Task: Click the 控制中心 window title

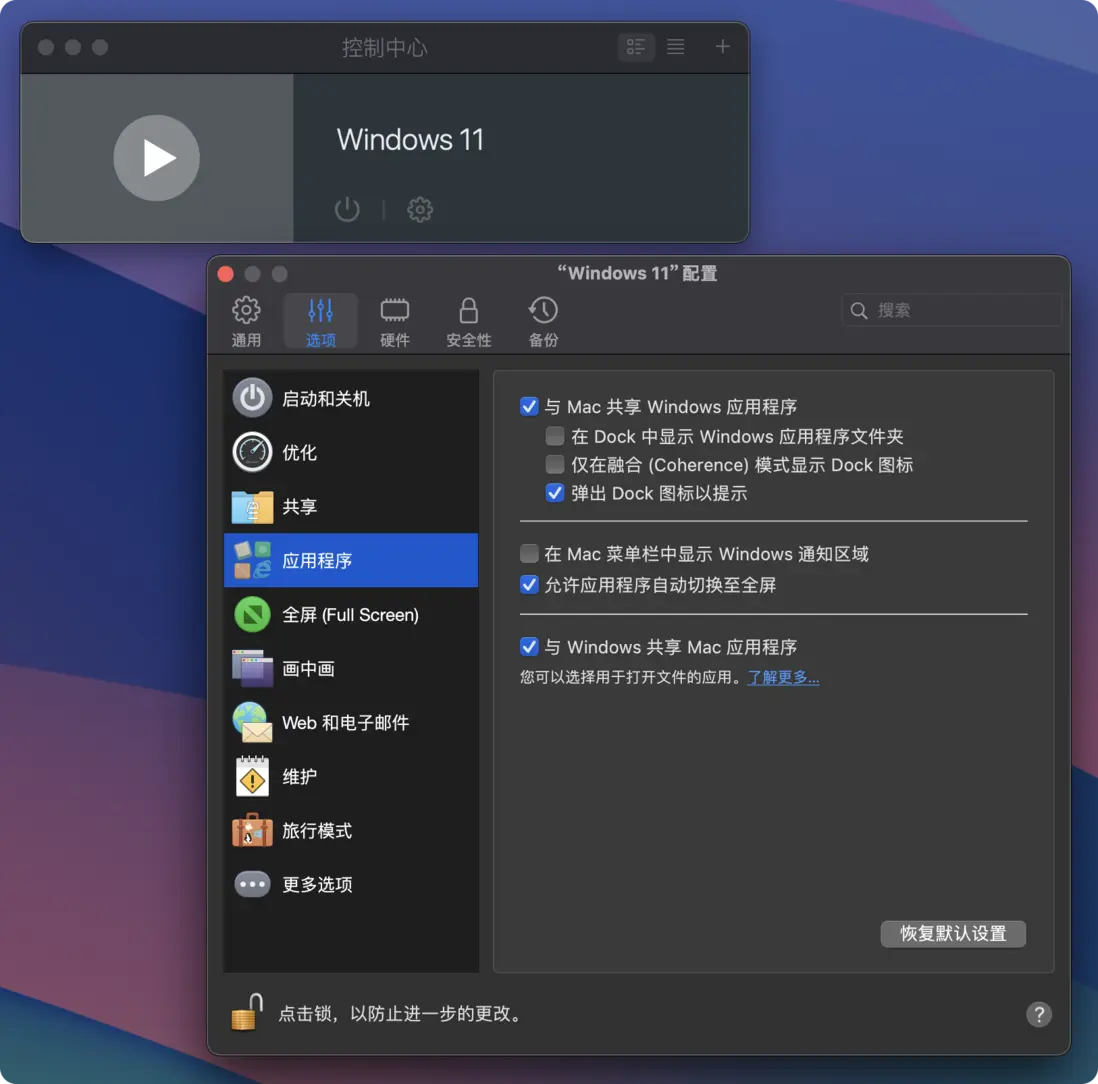Action: (384, 47)
